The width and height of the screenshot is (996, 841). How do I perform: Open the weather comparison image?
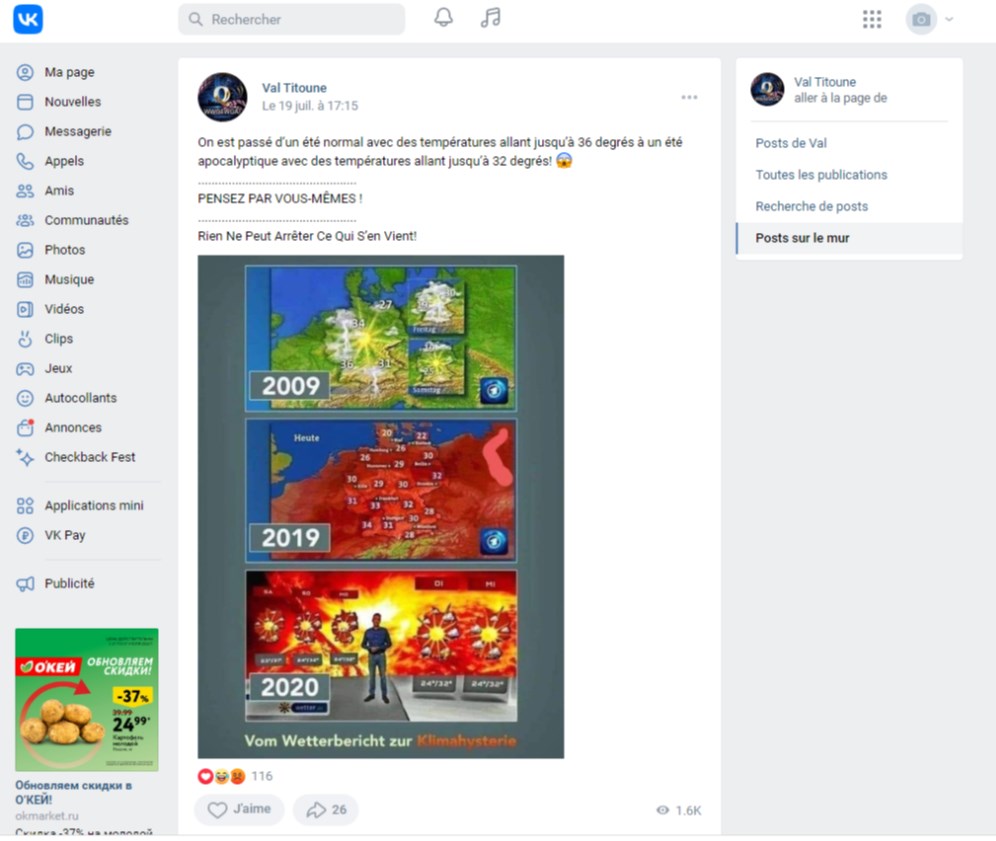[380, 507]
